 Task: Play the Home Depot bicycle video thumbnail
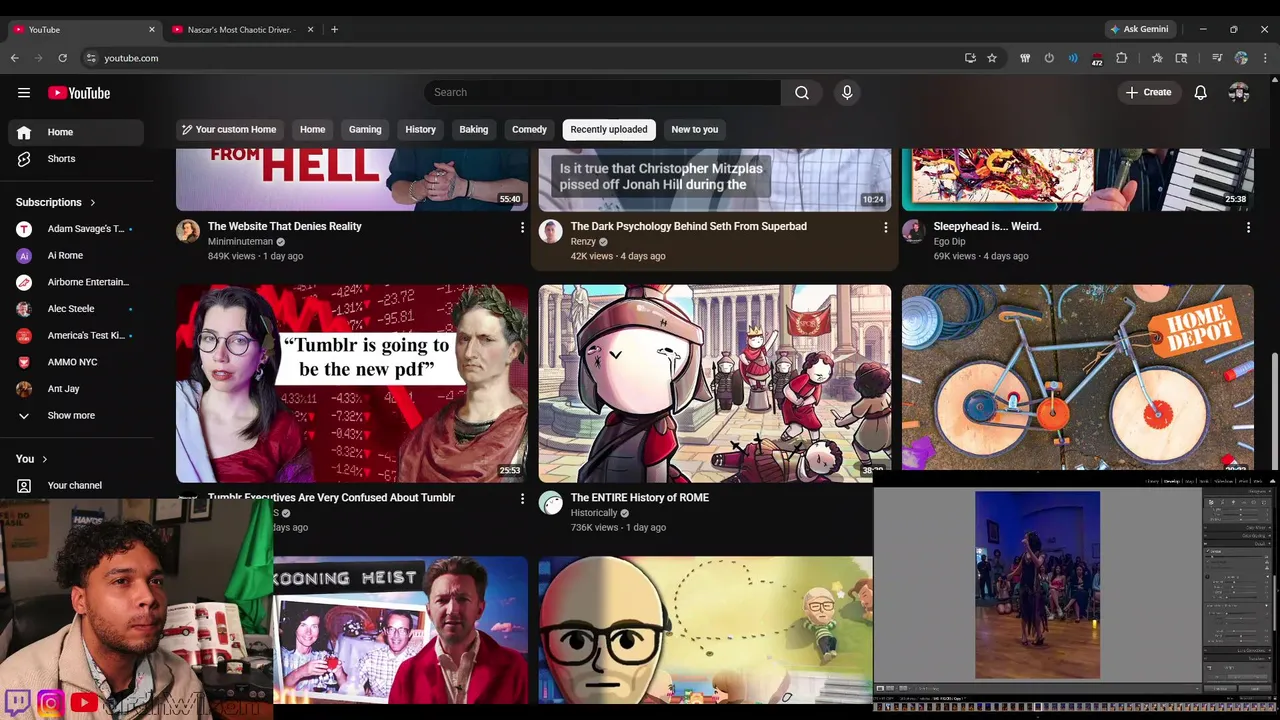(x=1078, y=377)
